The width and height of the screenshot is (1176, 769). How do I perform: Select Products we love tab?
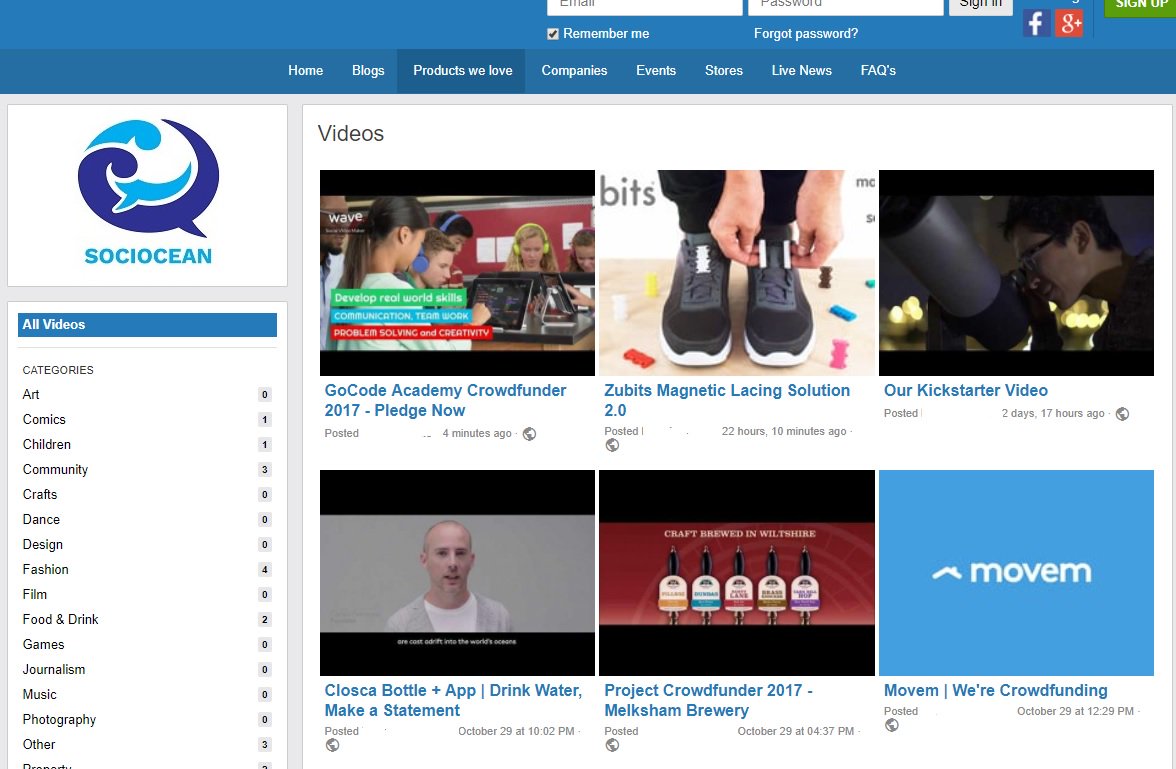(x=462, y=71)
